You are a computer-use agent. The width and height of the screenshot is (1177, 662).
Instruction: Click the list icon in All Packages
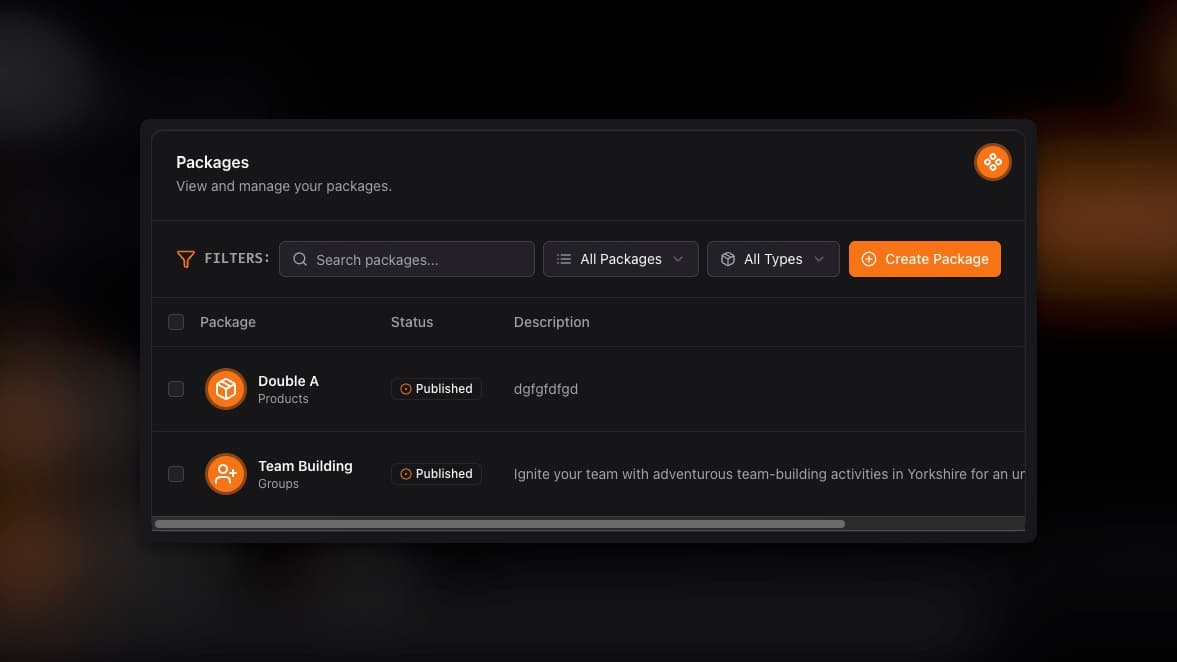pos(564,259)
